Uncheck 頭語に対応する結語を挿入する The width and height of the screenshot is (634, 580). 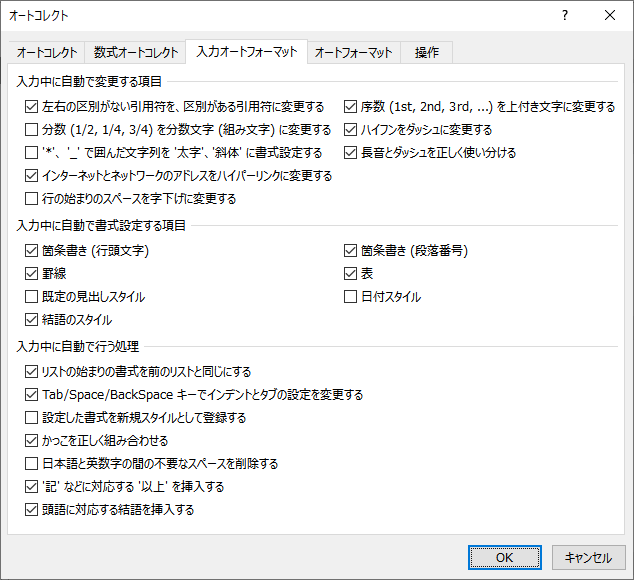coord(32,510)
